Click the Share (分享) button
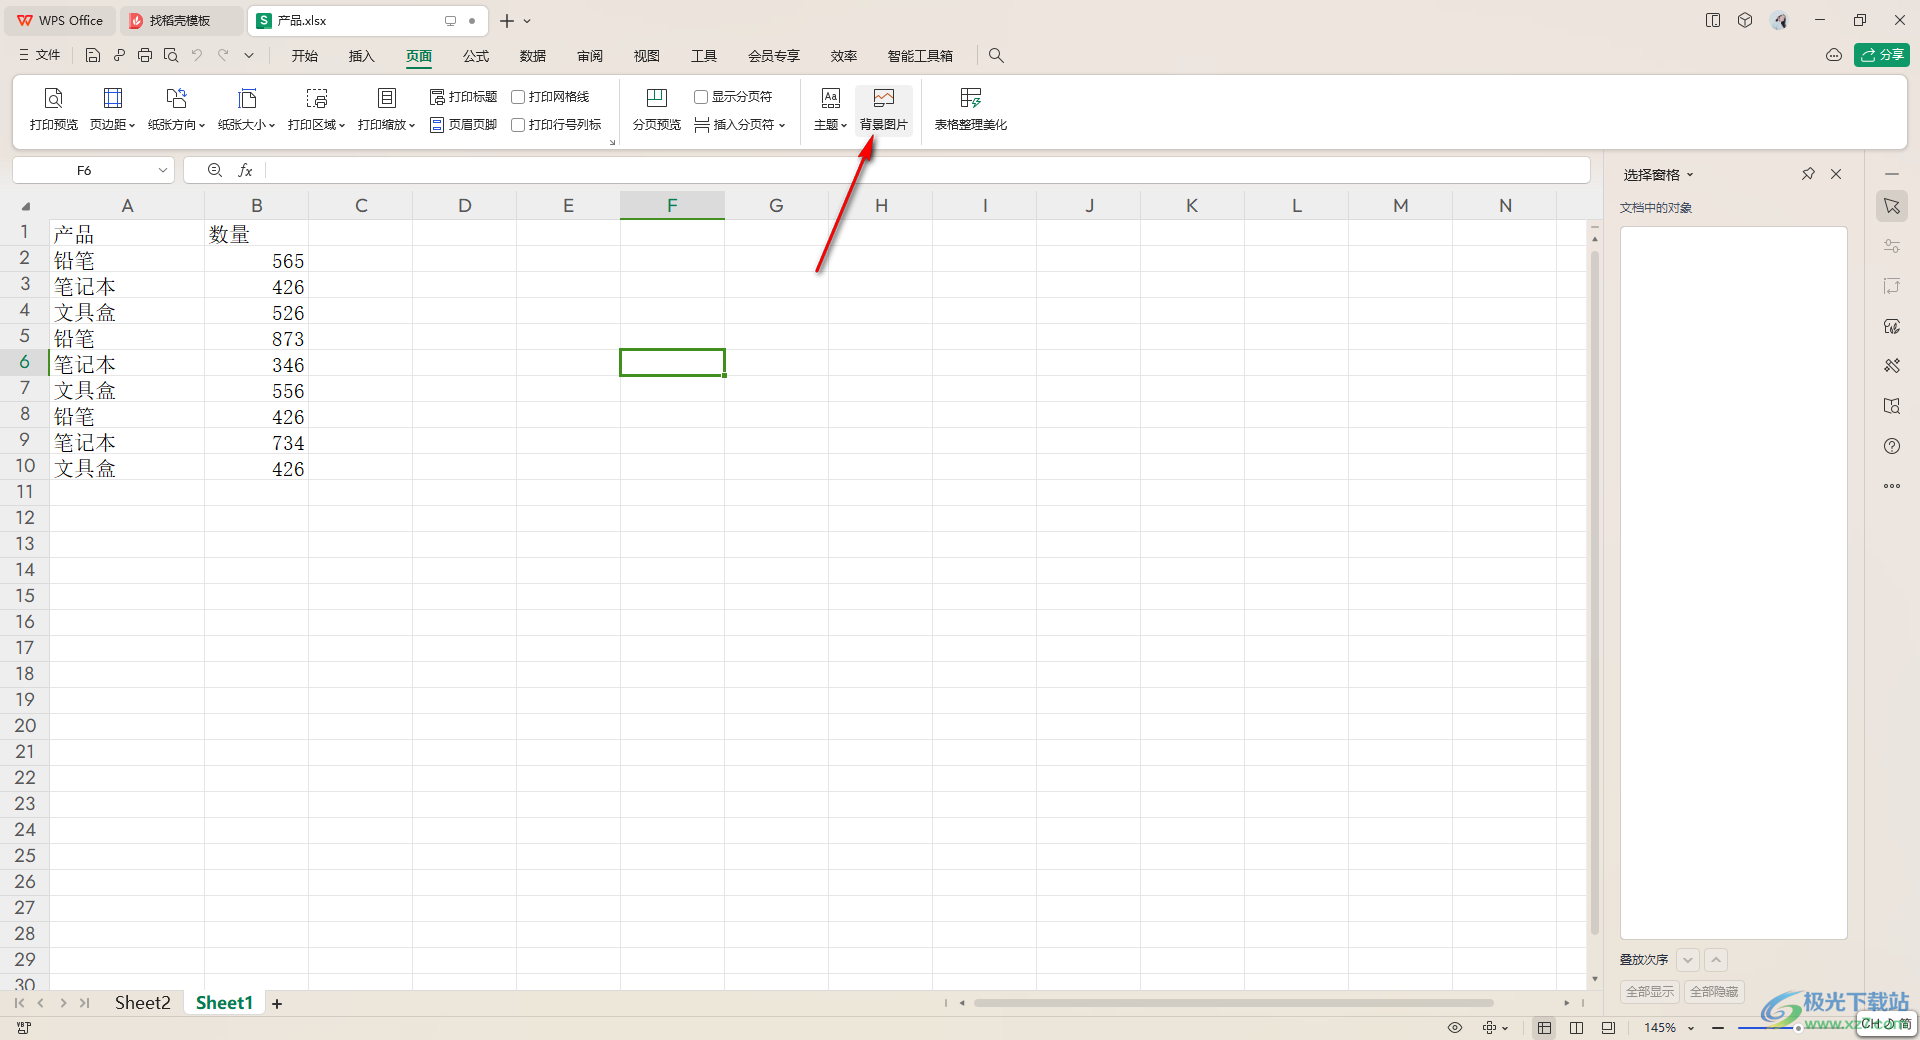Screen dimensions: 1920x1040 click(1882, 55)
